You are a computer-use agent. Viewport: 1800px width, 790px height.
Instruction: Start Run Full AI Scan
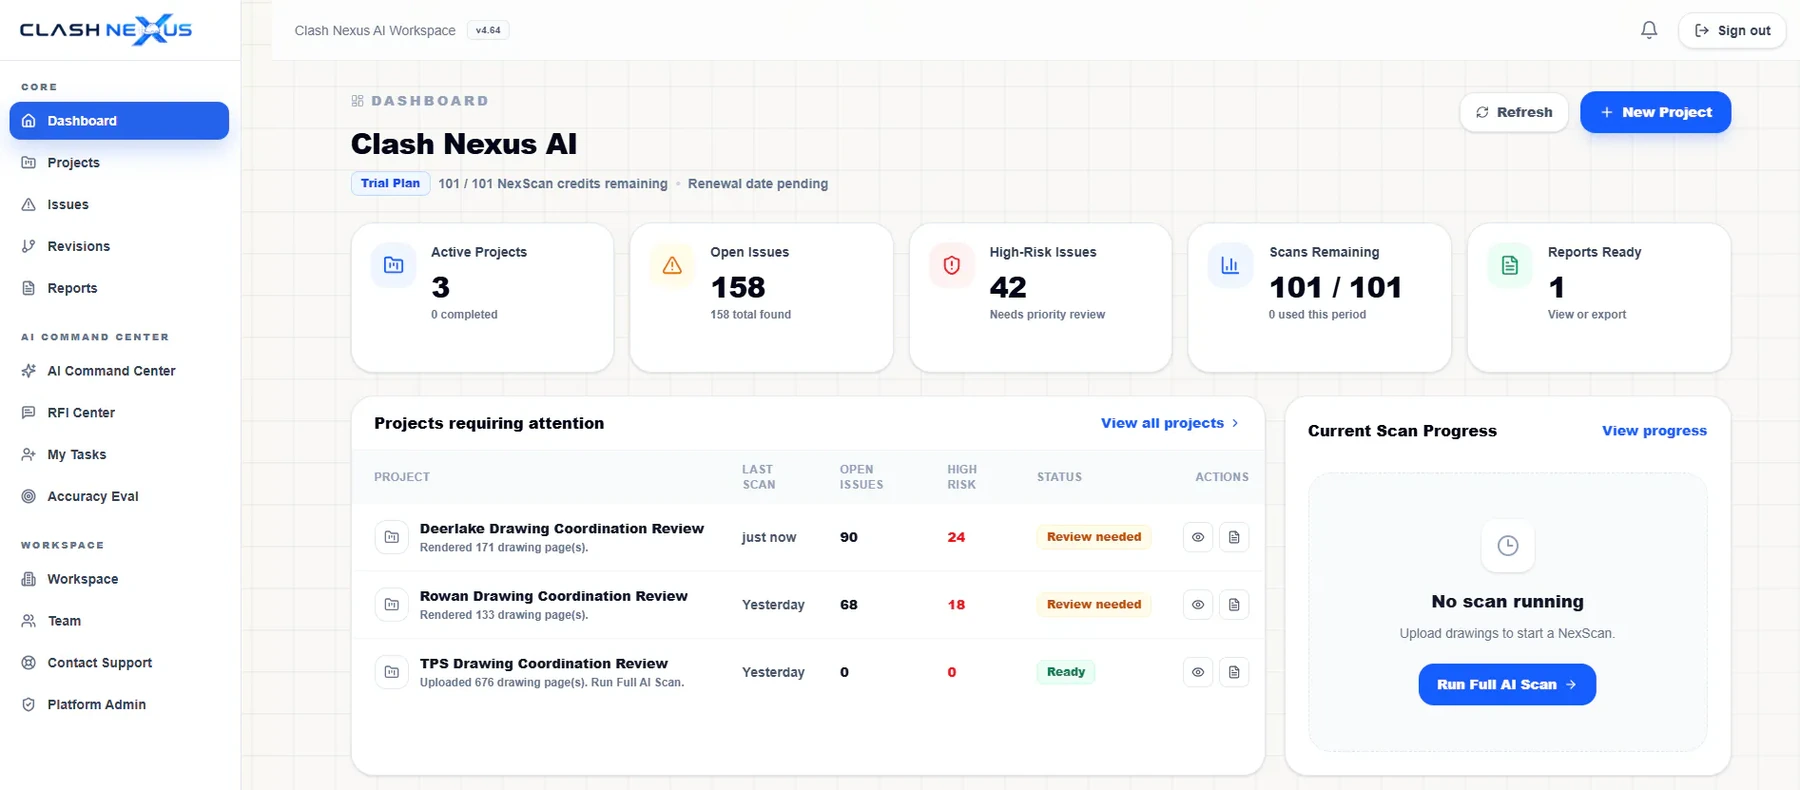1507,685
